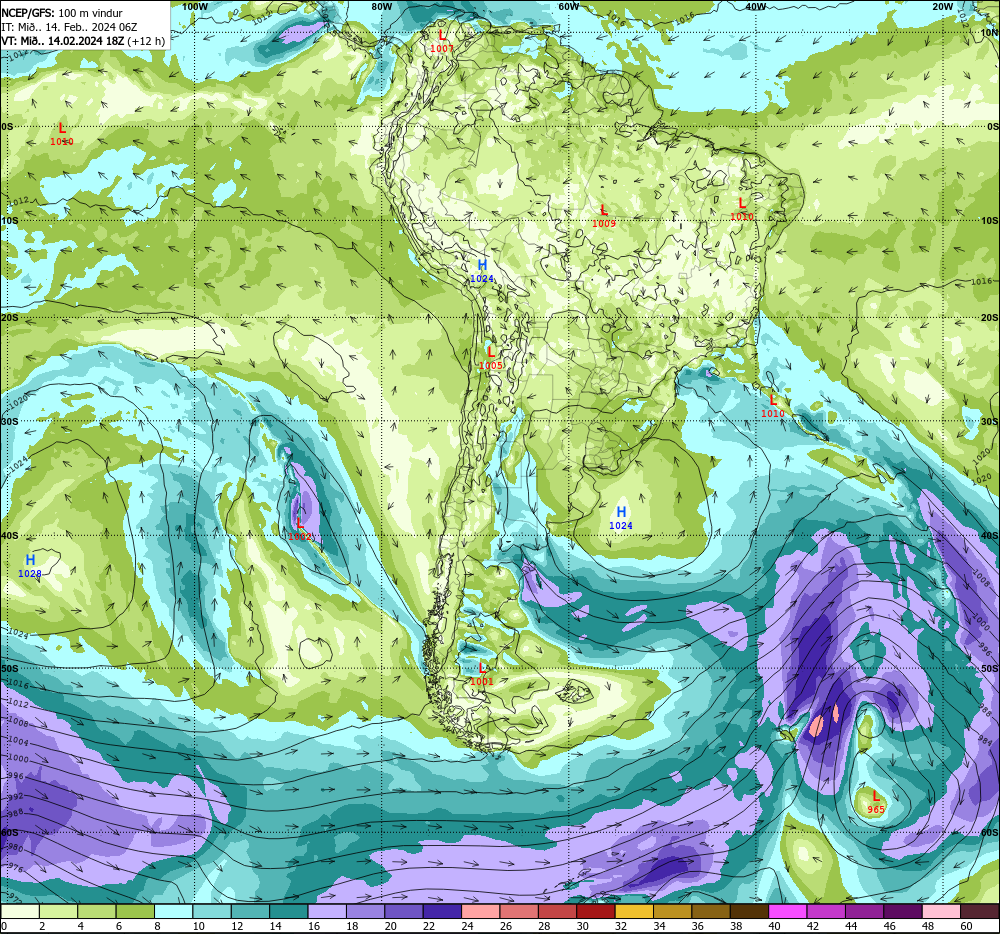1000x934 pixels.
Task: Click the 'NCEP/GFS: 100 m vindur' title text
Action: tap(62, 13)
